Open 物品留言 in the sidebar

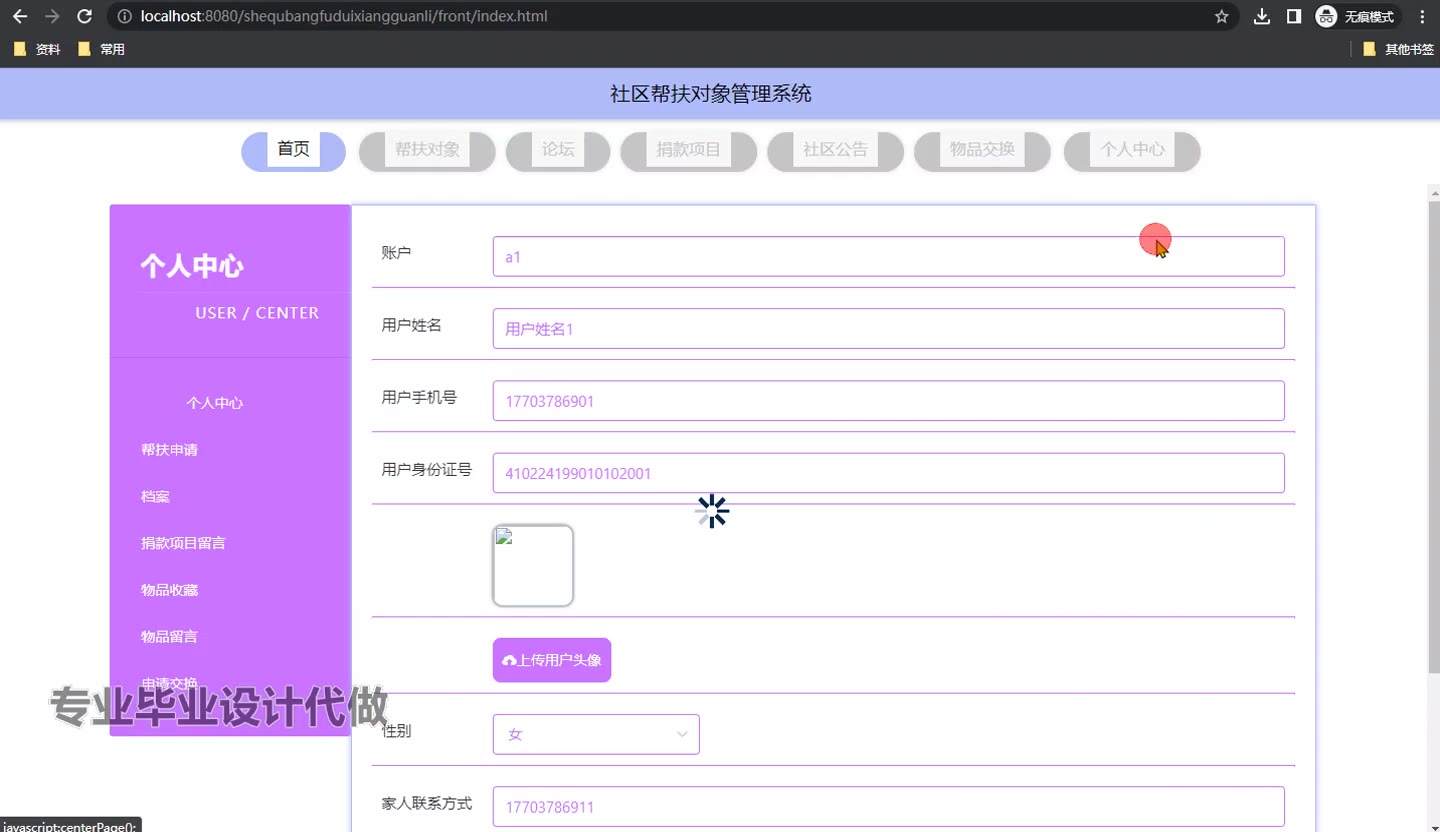coord(169,637)
